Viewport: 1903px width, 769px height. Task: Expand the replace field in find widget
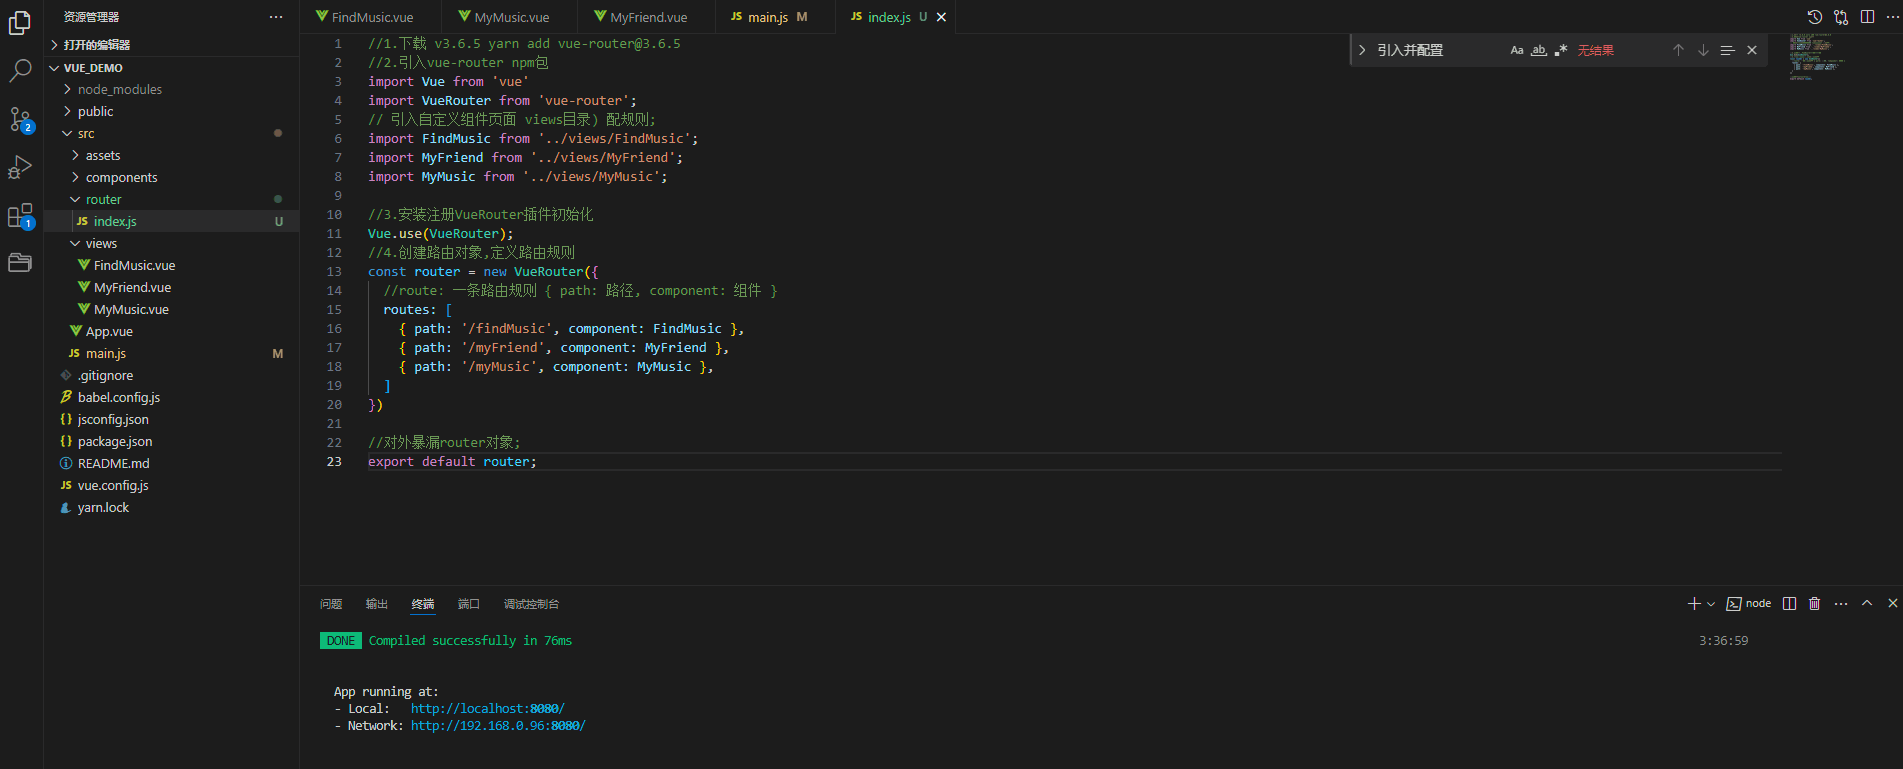pyautogui.click(x=1362, y=50)
